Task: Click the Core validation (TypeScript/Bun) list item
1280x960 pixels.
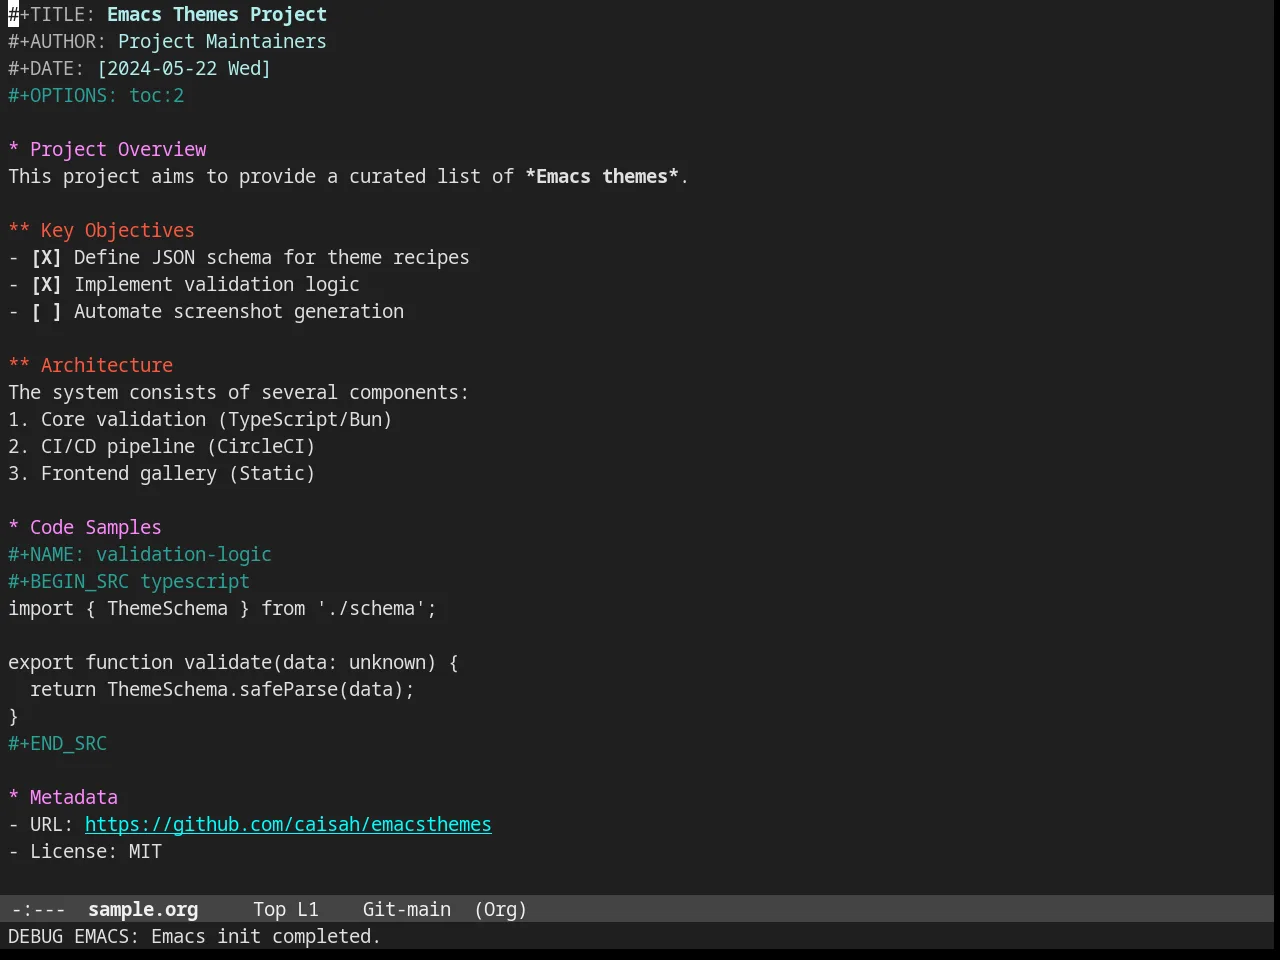Action: [x=200, y=419]
